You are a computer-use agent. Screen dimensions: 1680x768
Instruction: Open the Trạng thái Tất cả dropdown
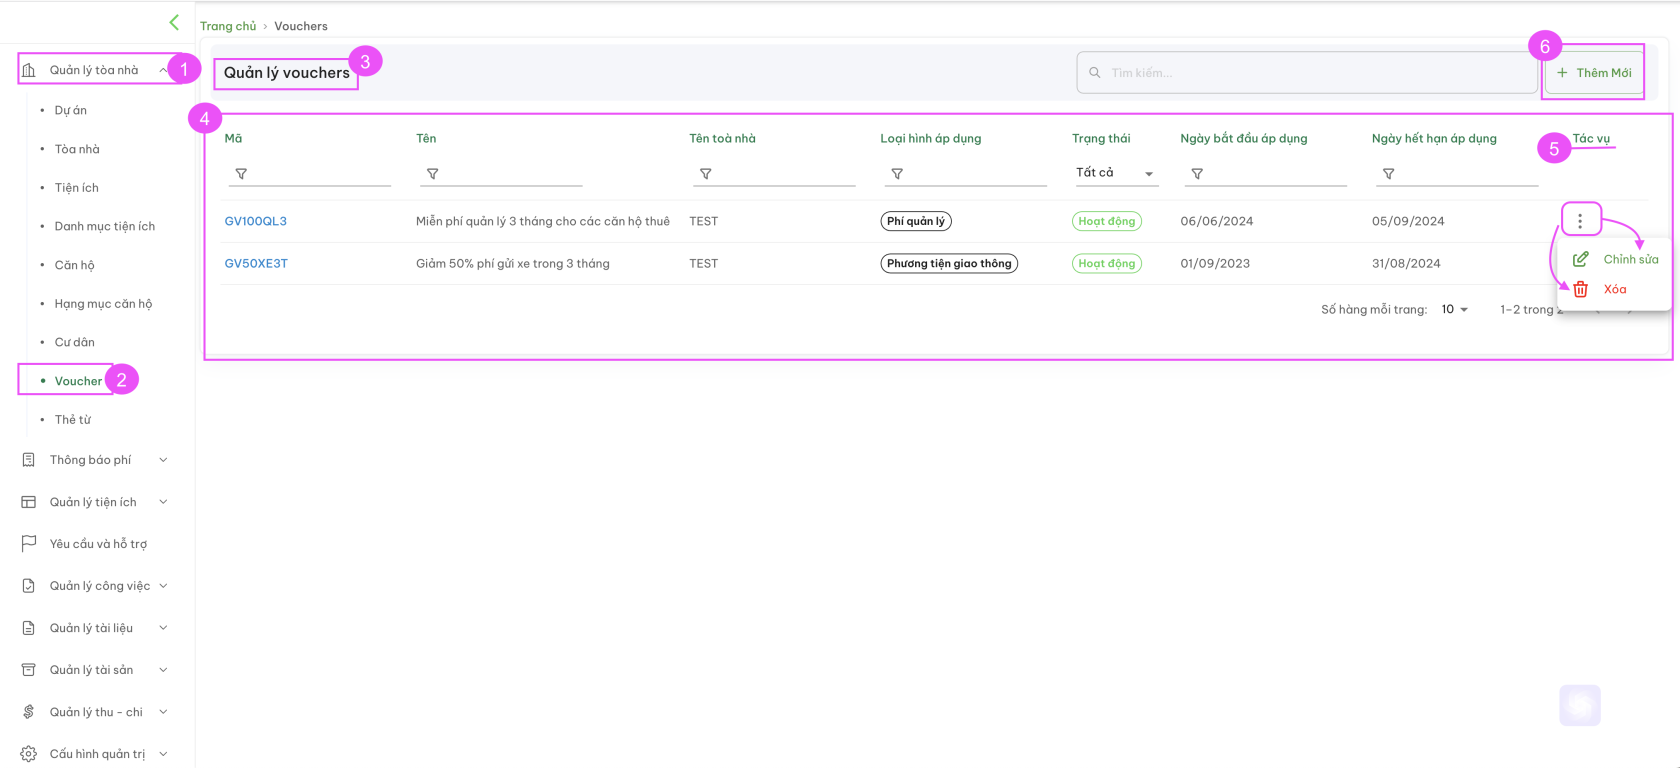[x=1115, y=173]
